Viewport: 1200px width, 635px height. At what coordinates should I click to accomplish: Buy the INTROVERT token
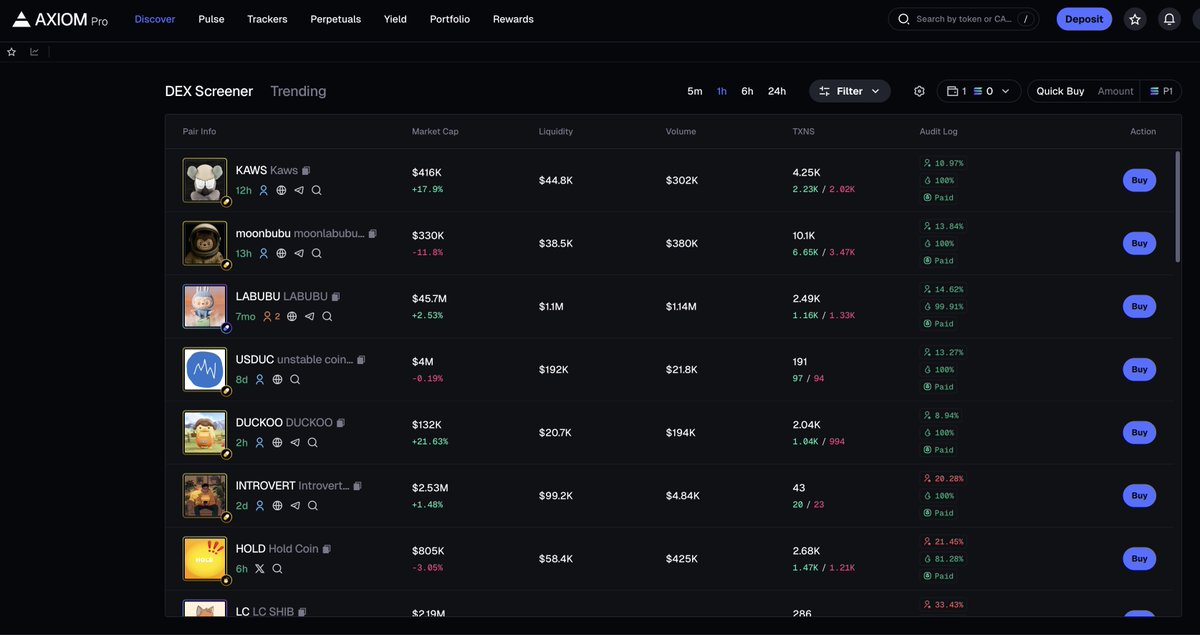coord(1139,495)
